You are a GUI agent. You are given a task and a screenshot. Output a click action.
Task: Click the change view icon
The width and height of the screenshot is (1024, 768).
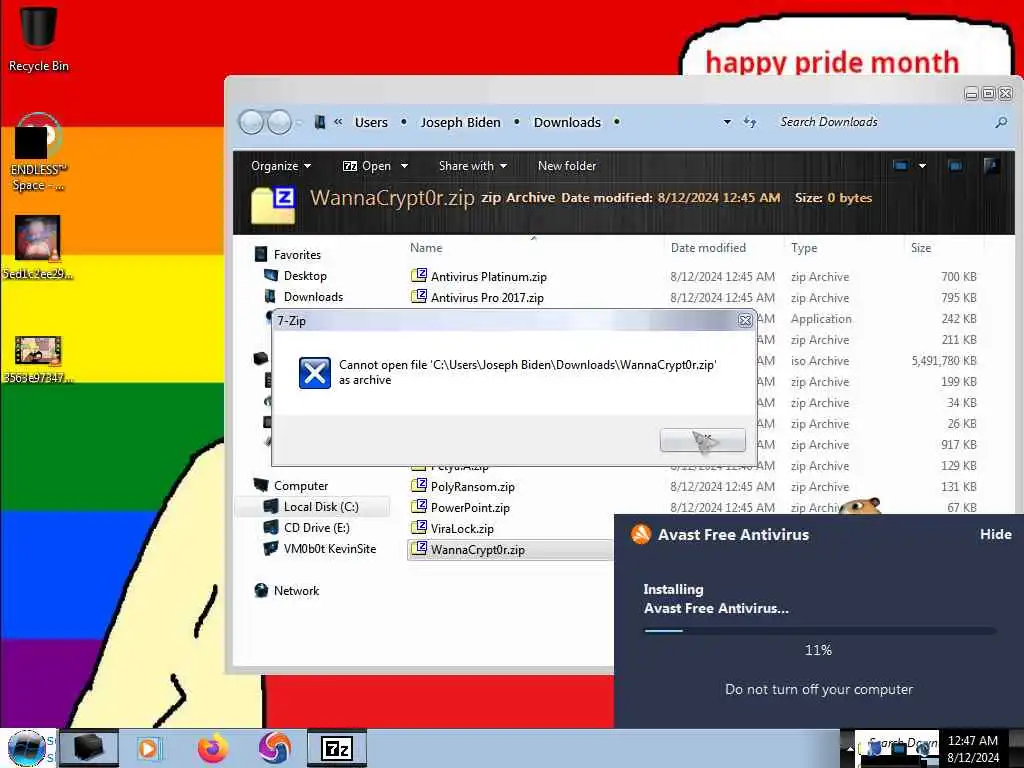(901, 166)
